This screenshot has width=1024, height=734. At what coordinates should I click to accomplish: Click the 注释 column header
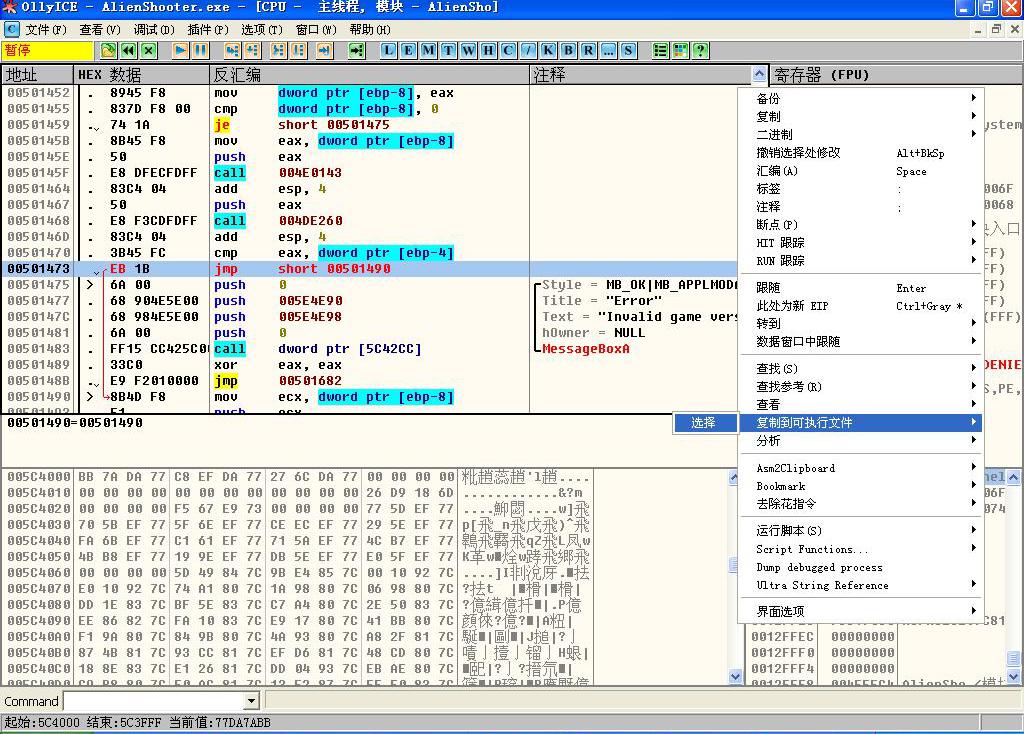tap(641, 74)
